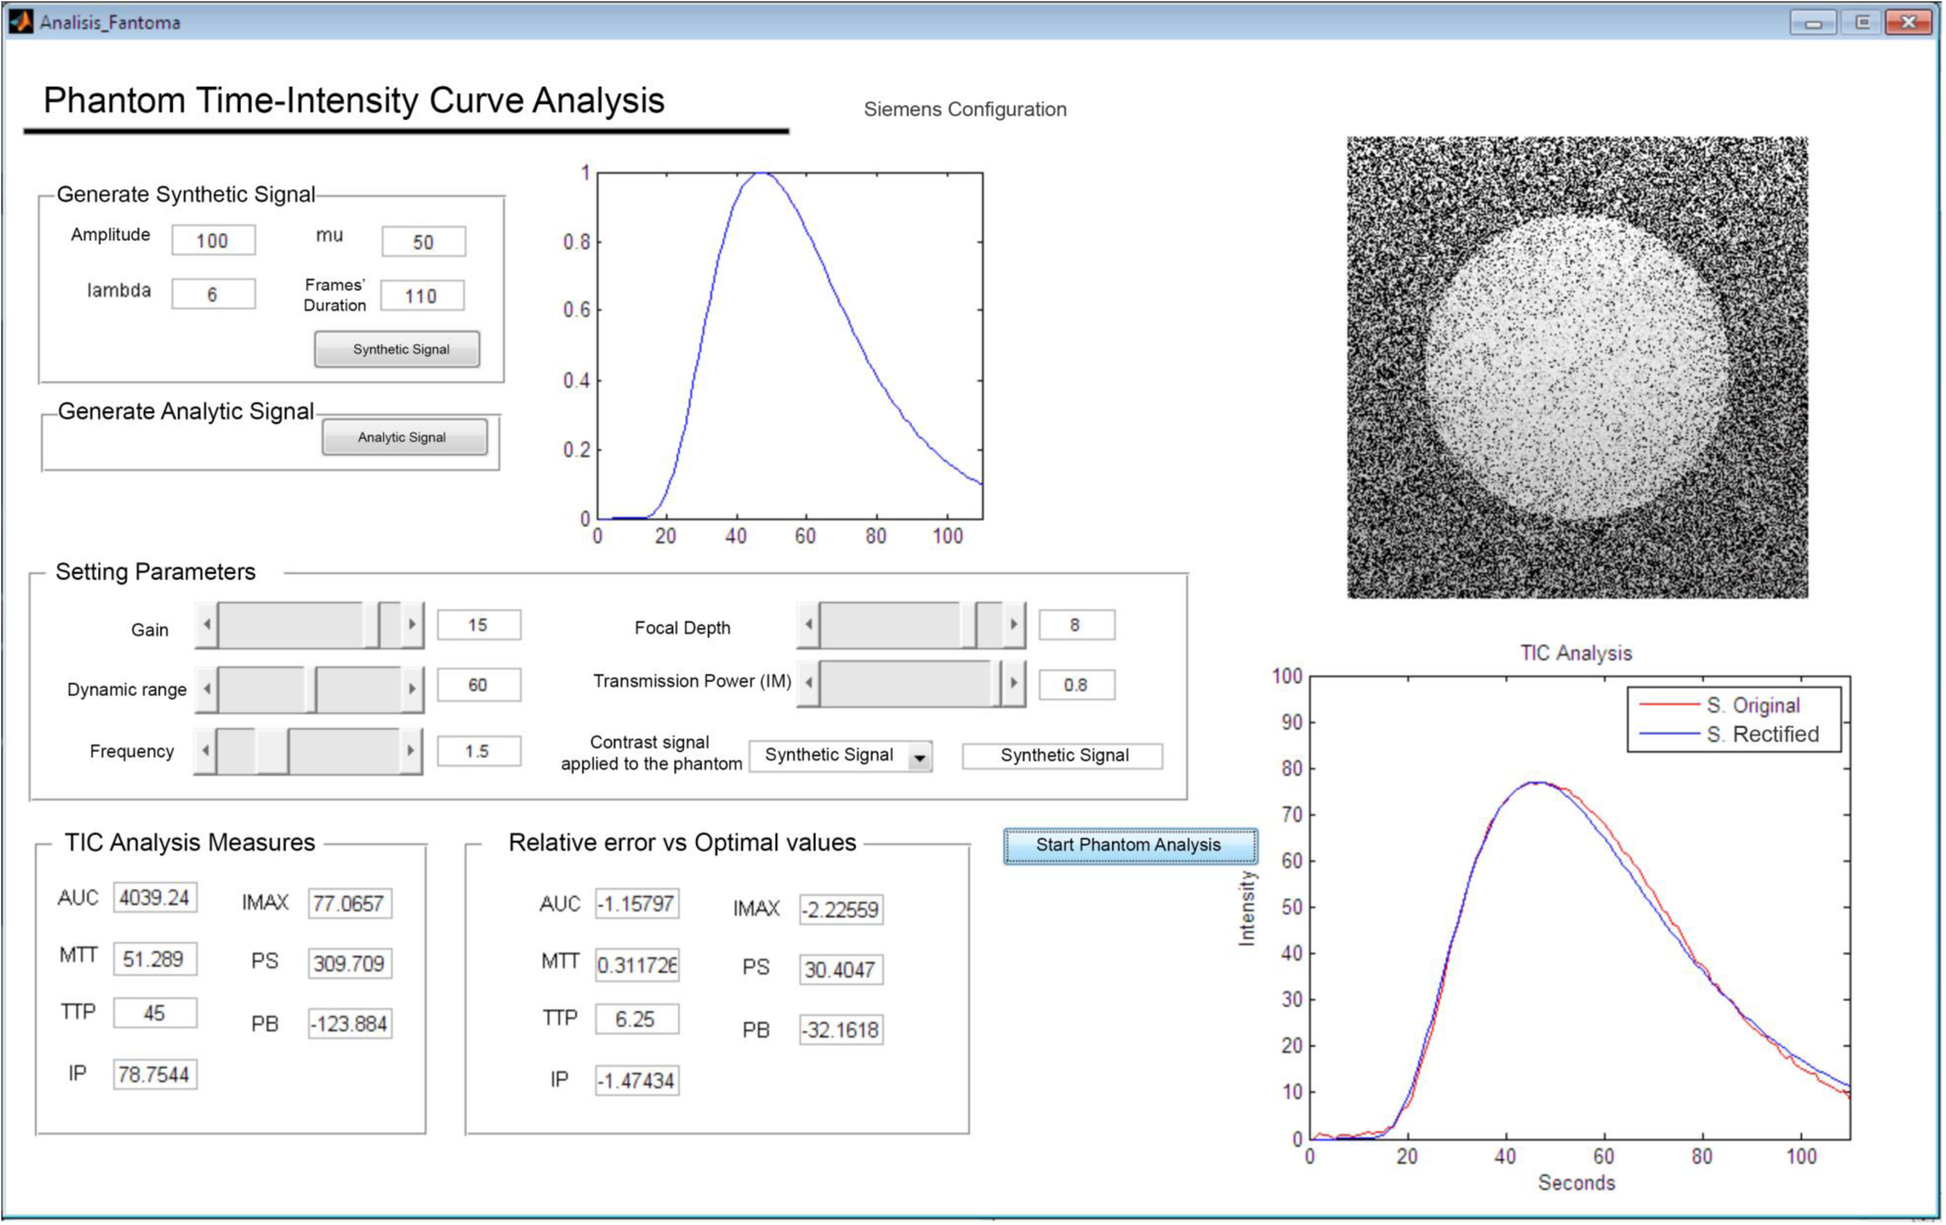Select the PS measure value 309.709
The width and height of the screenshot is (1946, 1225).
350,963
